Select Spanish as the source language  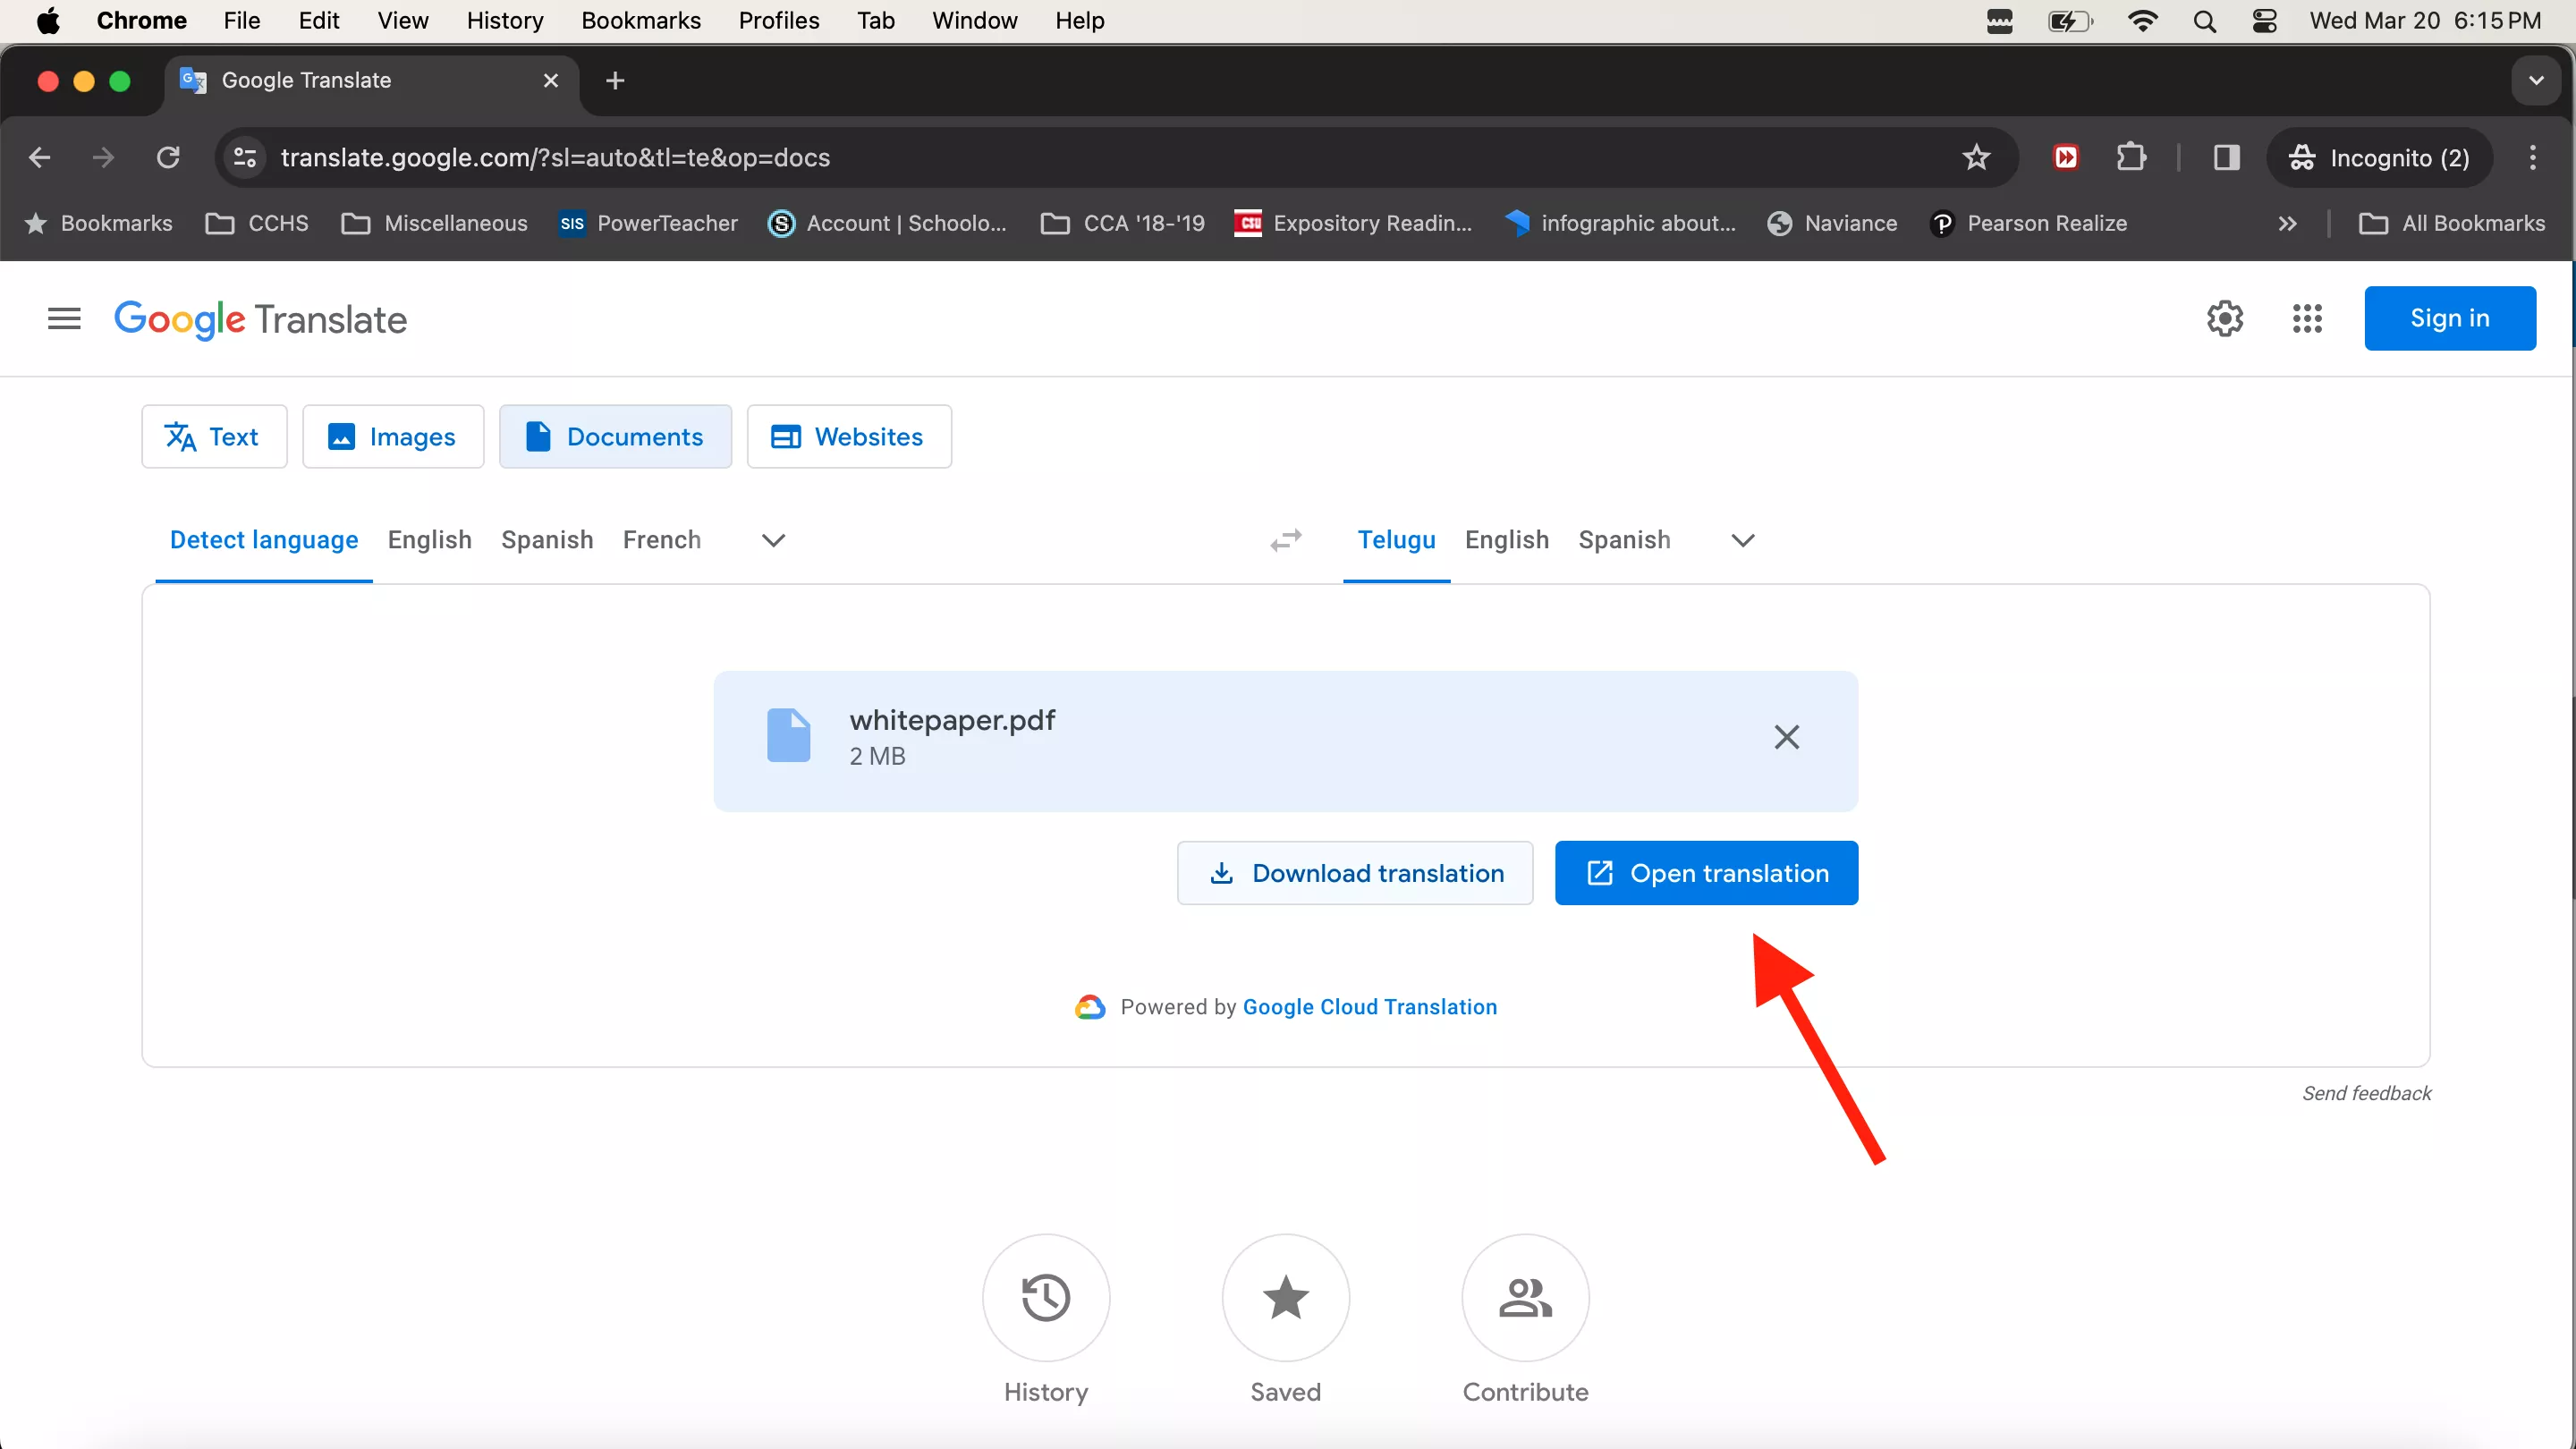click(x=547, y=540)
